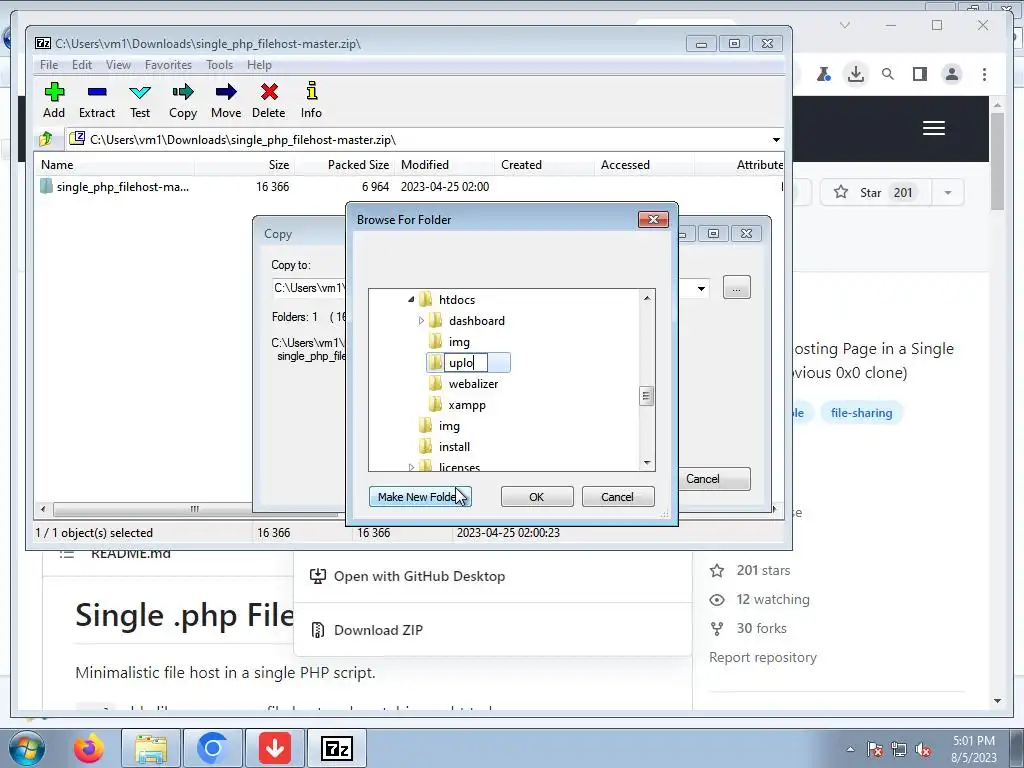1024x768 pixels.
Task: Open File Explorer from the taskbar
Action: click(x=151, y=748)
